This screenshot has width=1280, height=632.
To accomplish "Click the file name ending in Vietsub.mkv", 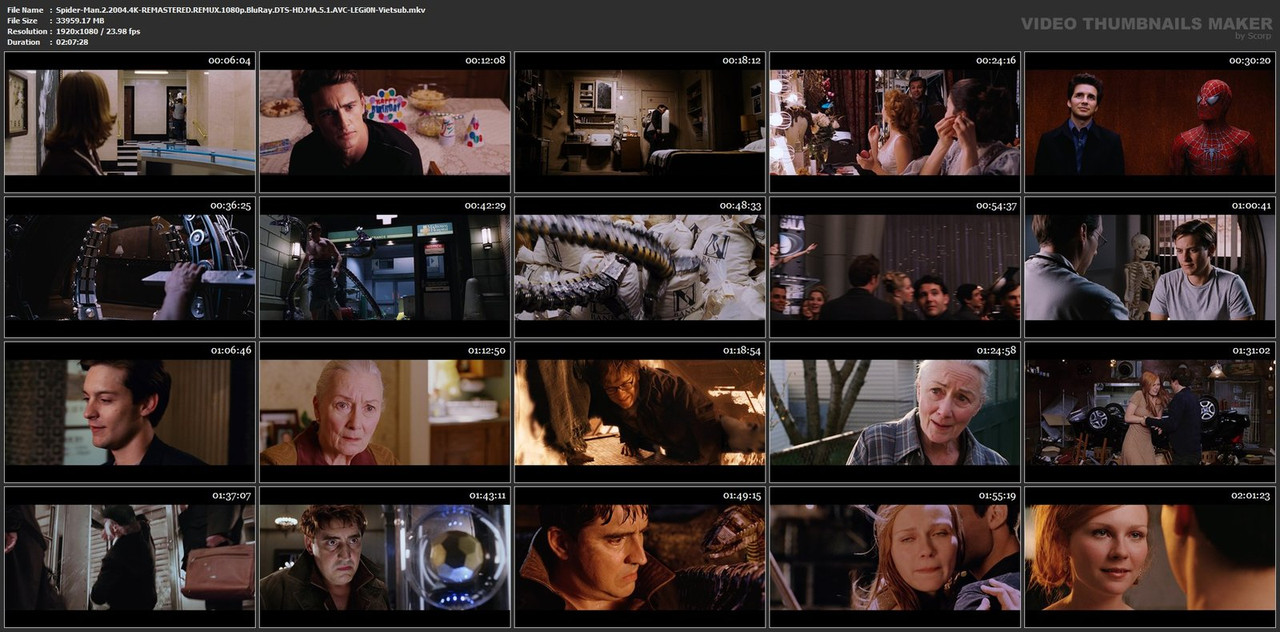I will 240,9.
